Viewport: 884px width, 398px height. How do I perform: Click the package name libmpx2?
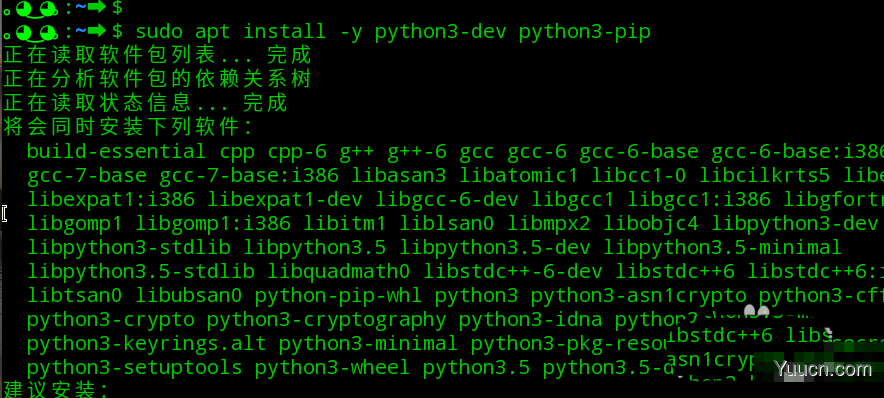coord(549,224)
